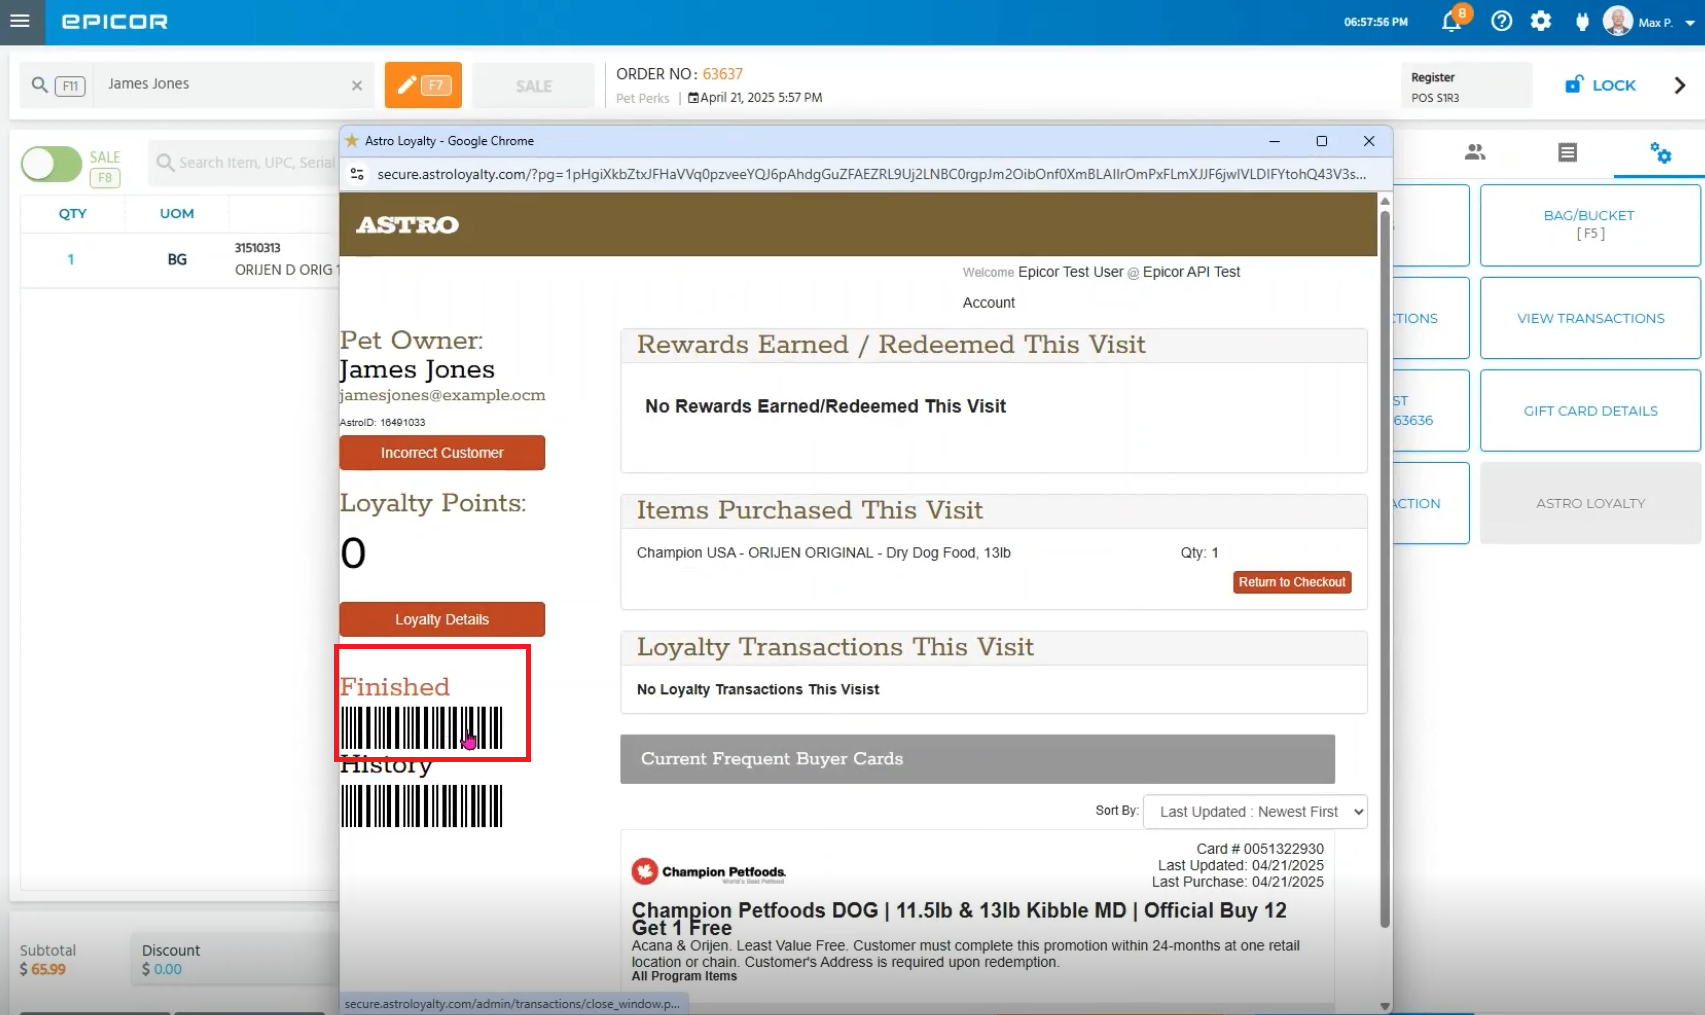Lock the register with LOCK
1705x1015 pixels.
(1600, 86)
